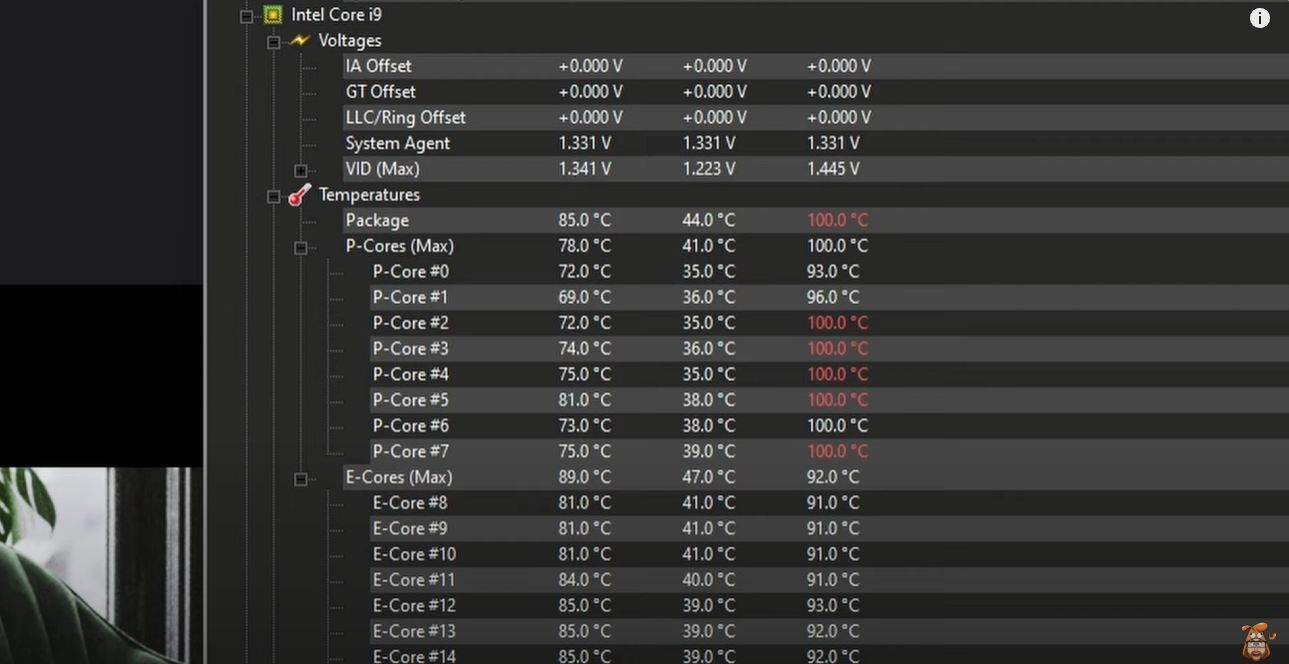
Task: Select the Package temperature row label
Action: tap(377, 221)
